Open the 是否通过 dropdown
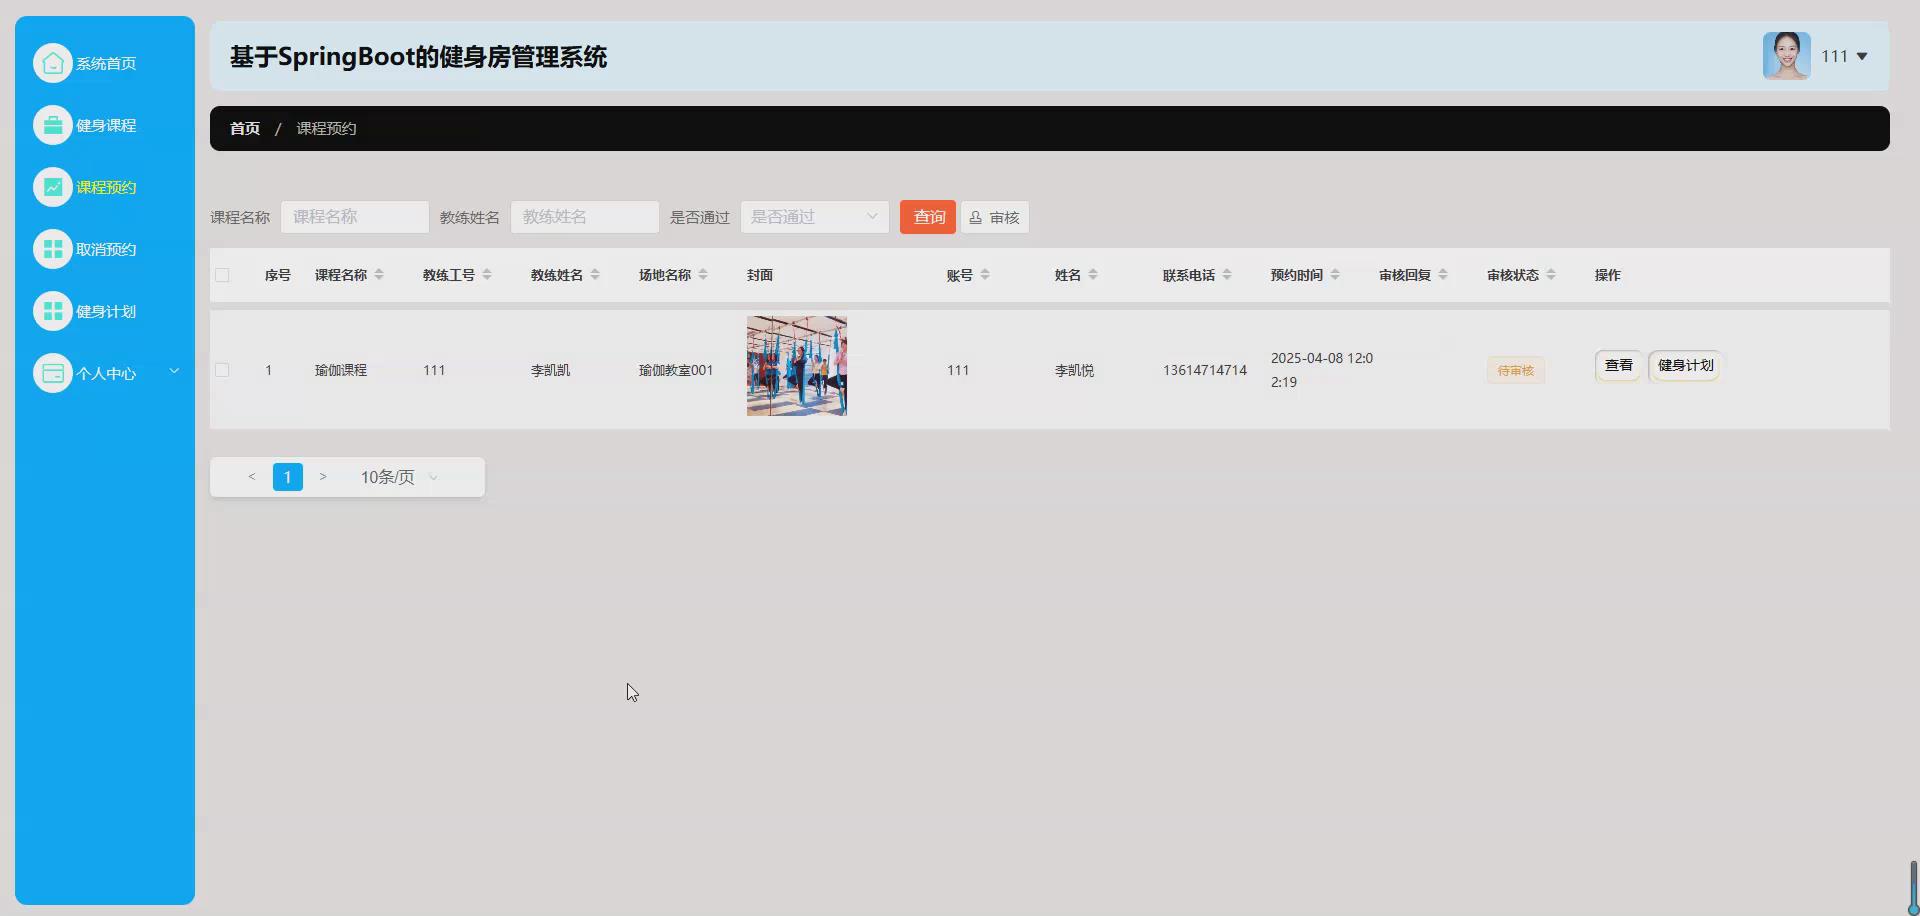 click(813, 217)
